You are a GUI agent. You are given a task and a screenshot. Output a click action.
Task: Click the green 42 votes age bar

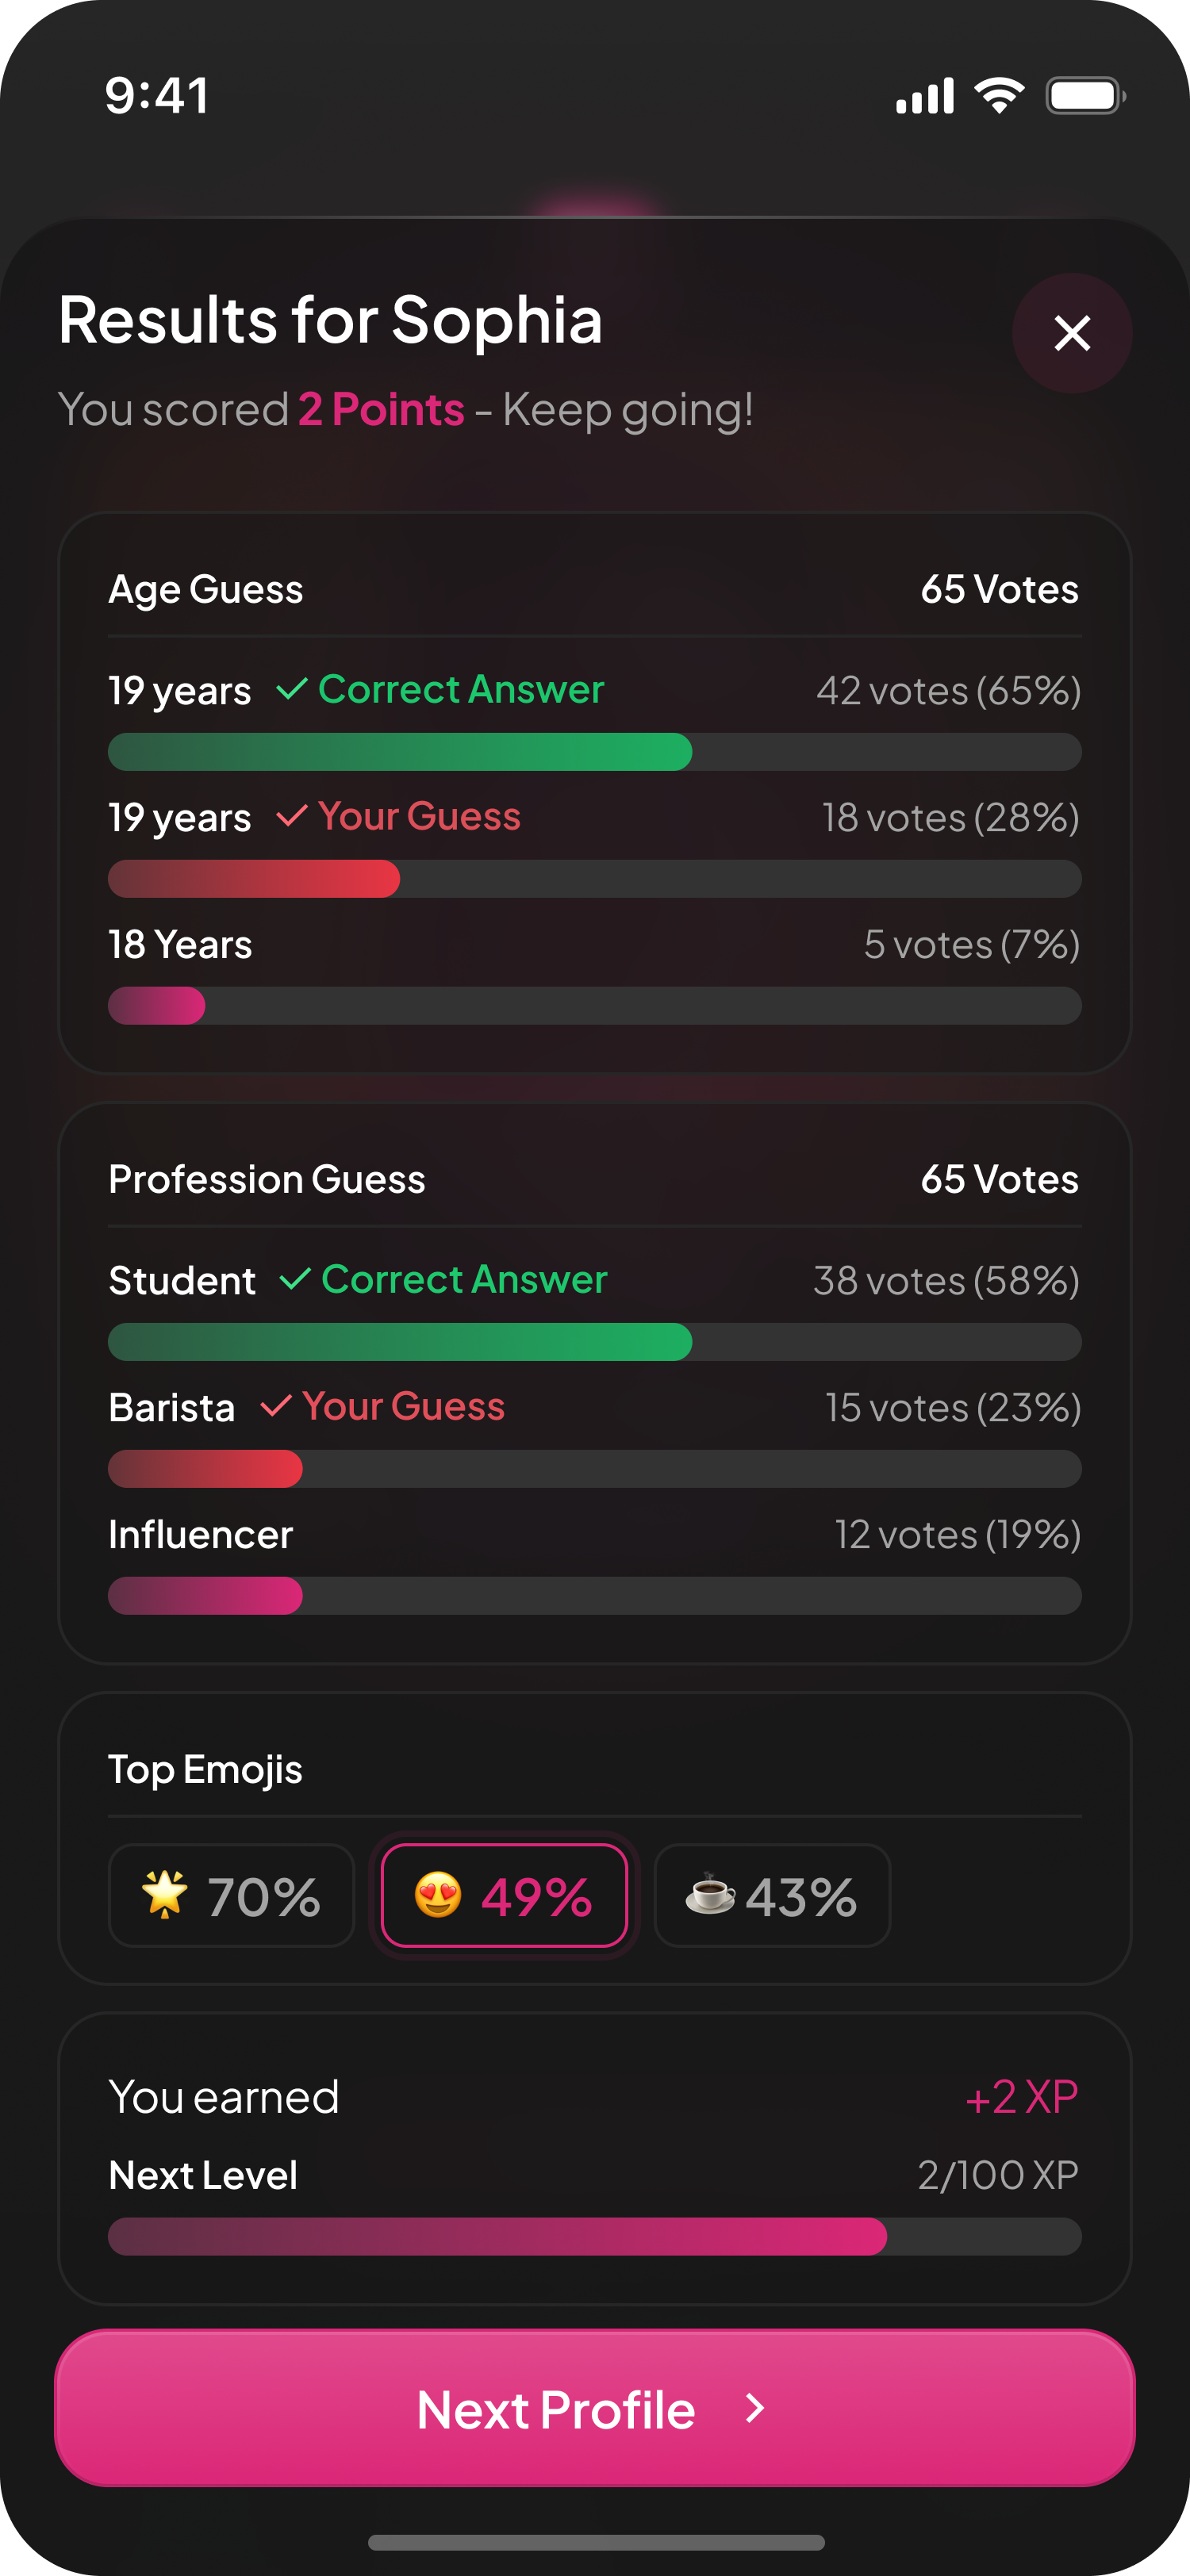[x=400, y=752]
